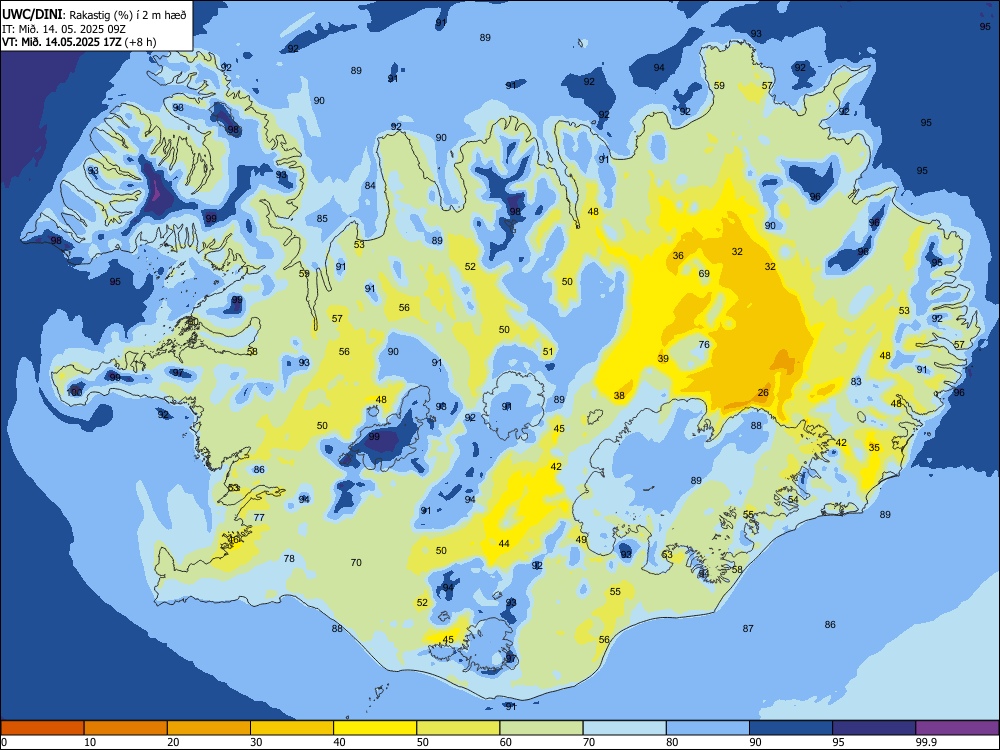Image resolution: width=1000 pixels, height=750 pixels.
Task: Click the 95–99.9 indigo legend swatch
Action: coord(874,728)
